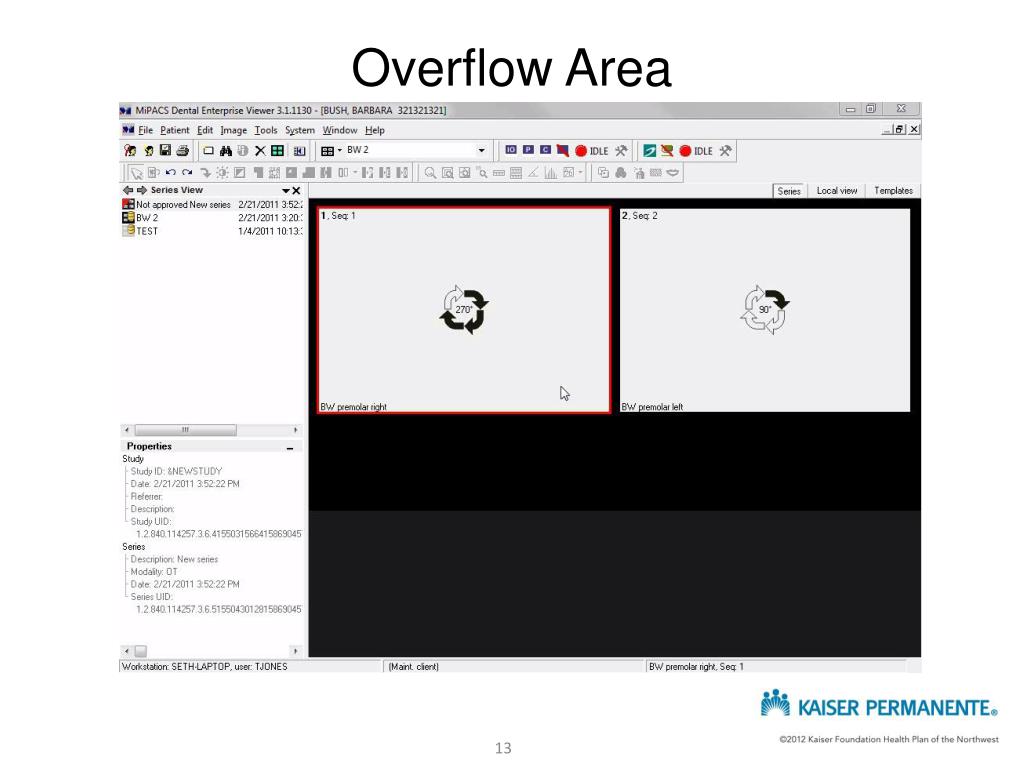
Task: Click the Properties horizontal scrollbar thumb
Action: click(140, 651)
